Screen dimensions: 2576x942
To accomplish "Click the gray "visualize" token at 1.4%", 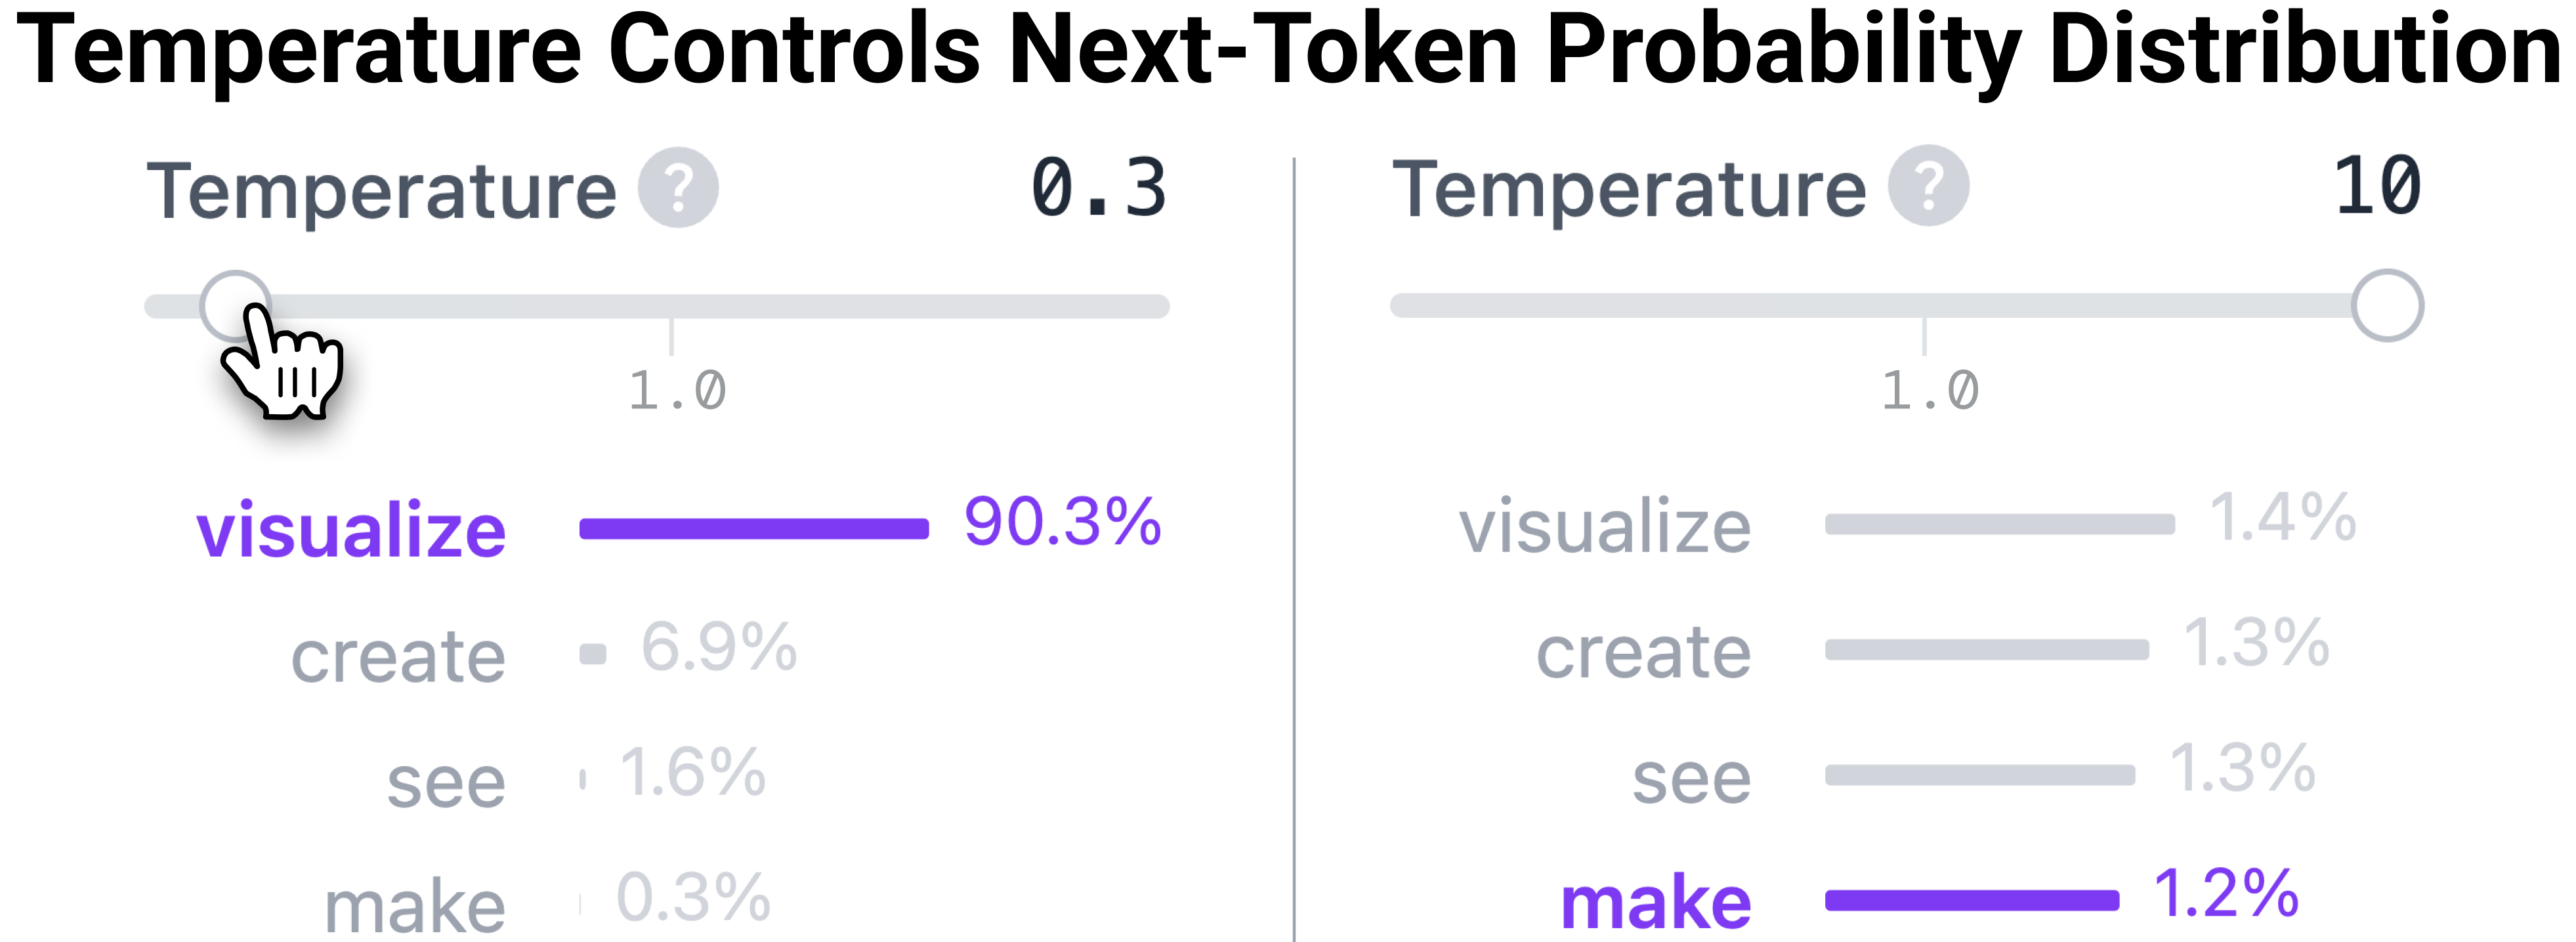I will click(x=1604, y=526).
